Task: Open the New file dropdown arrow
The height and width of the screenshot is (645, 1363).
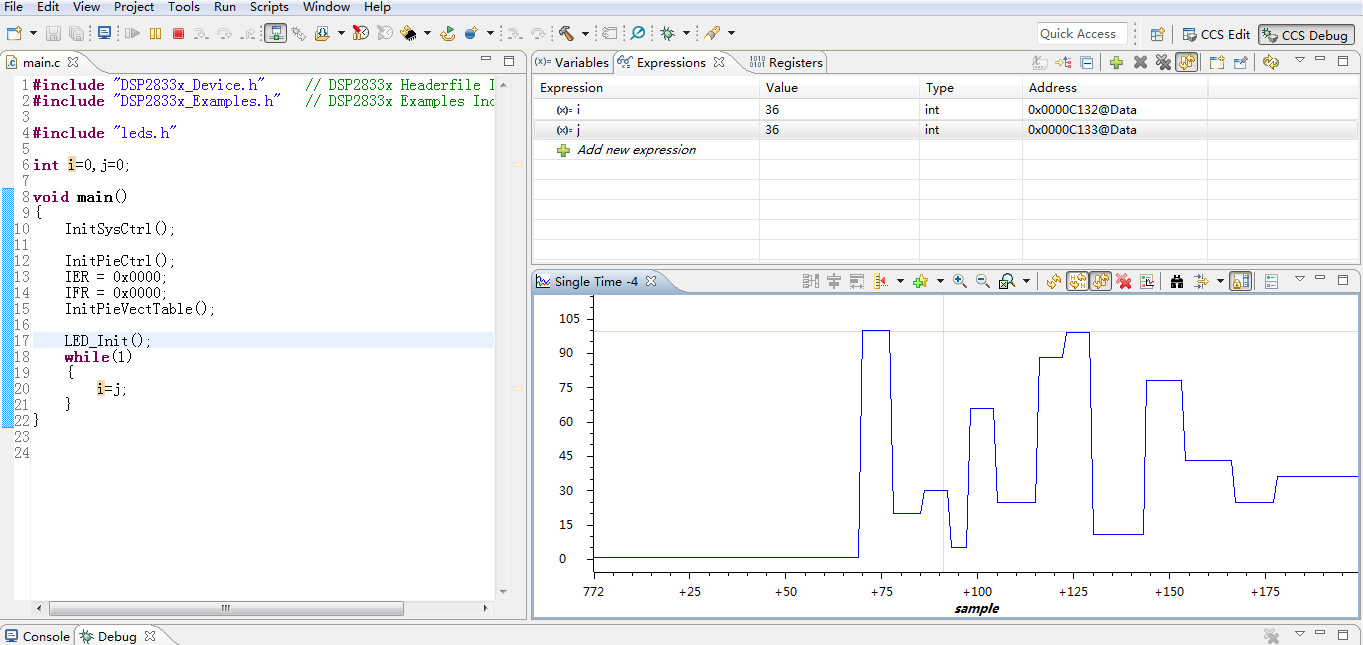Action: click(x=33, y=33)
